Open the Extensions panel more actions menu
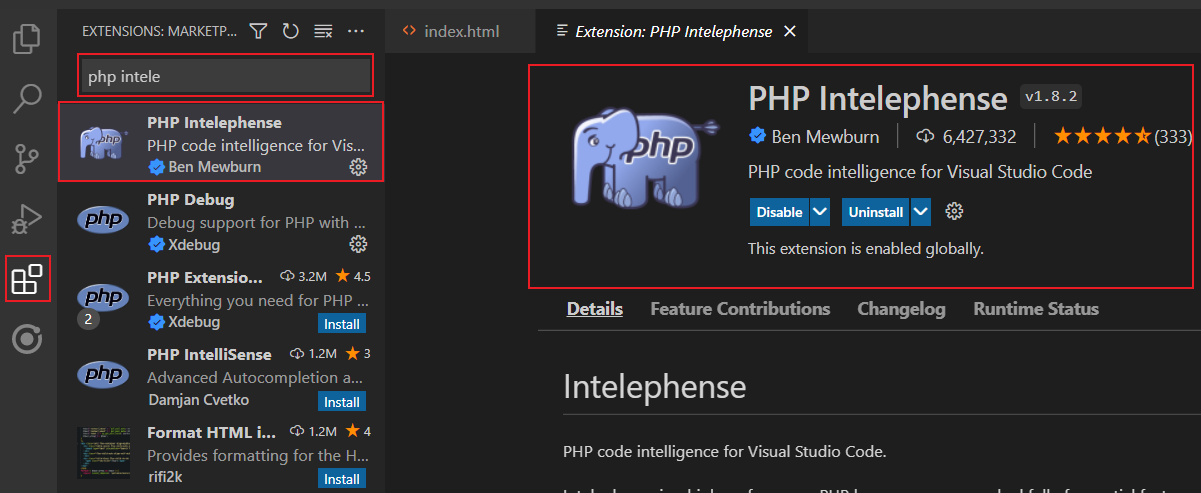 click(x=356, y=31)
